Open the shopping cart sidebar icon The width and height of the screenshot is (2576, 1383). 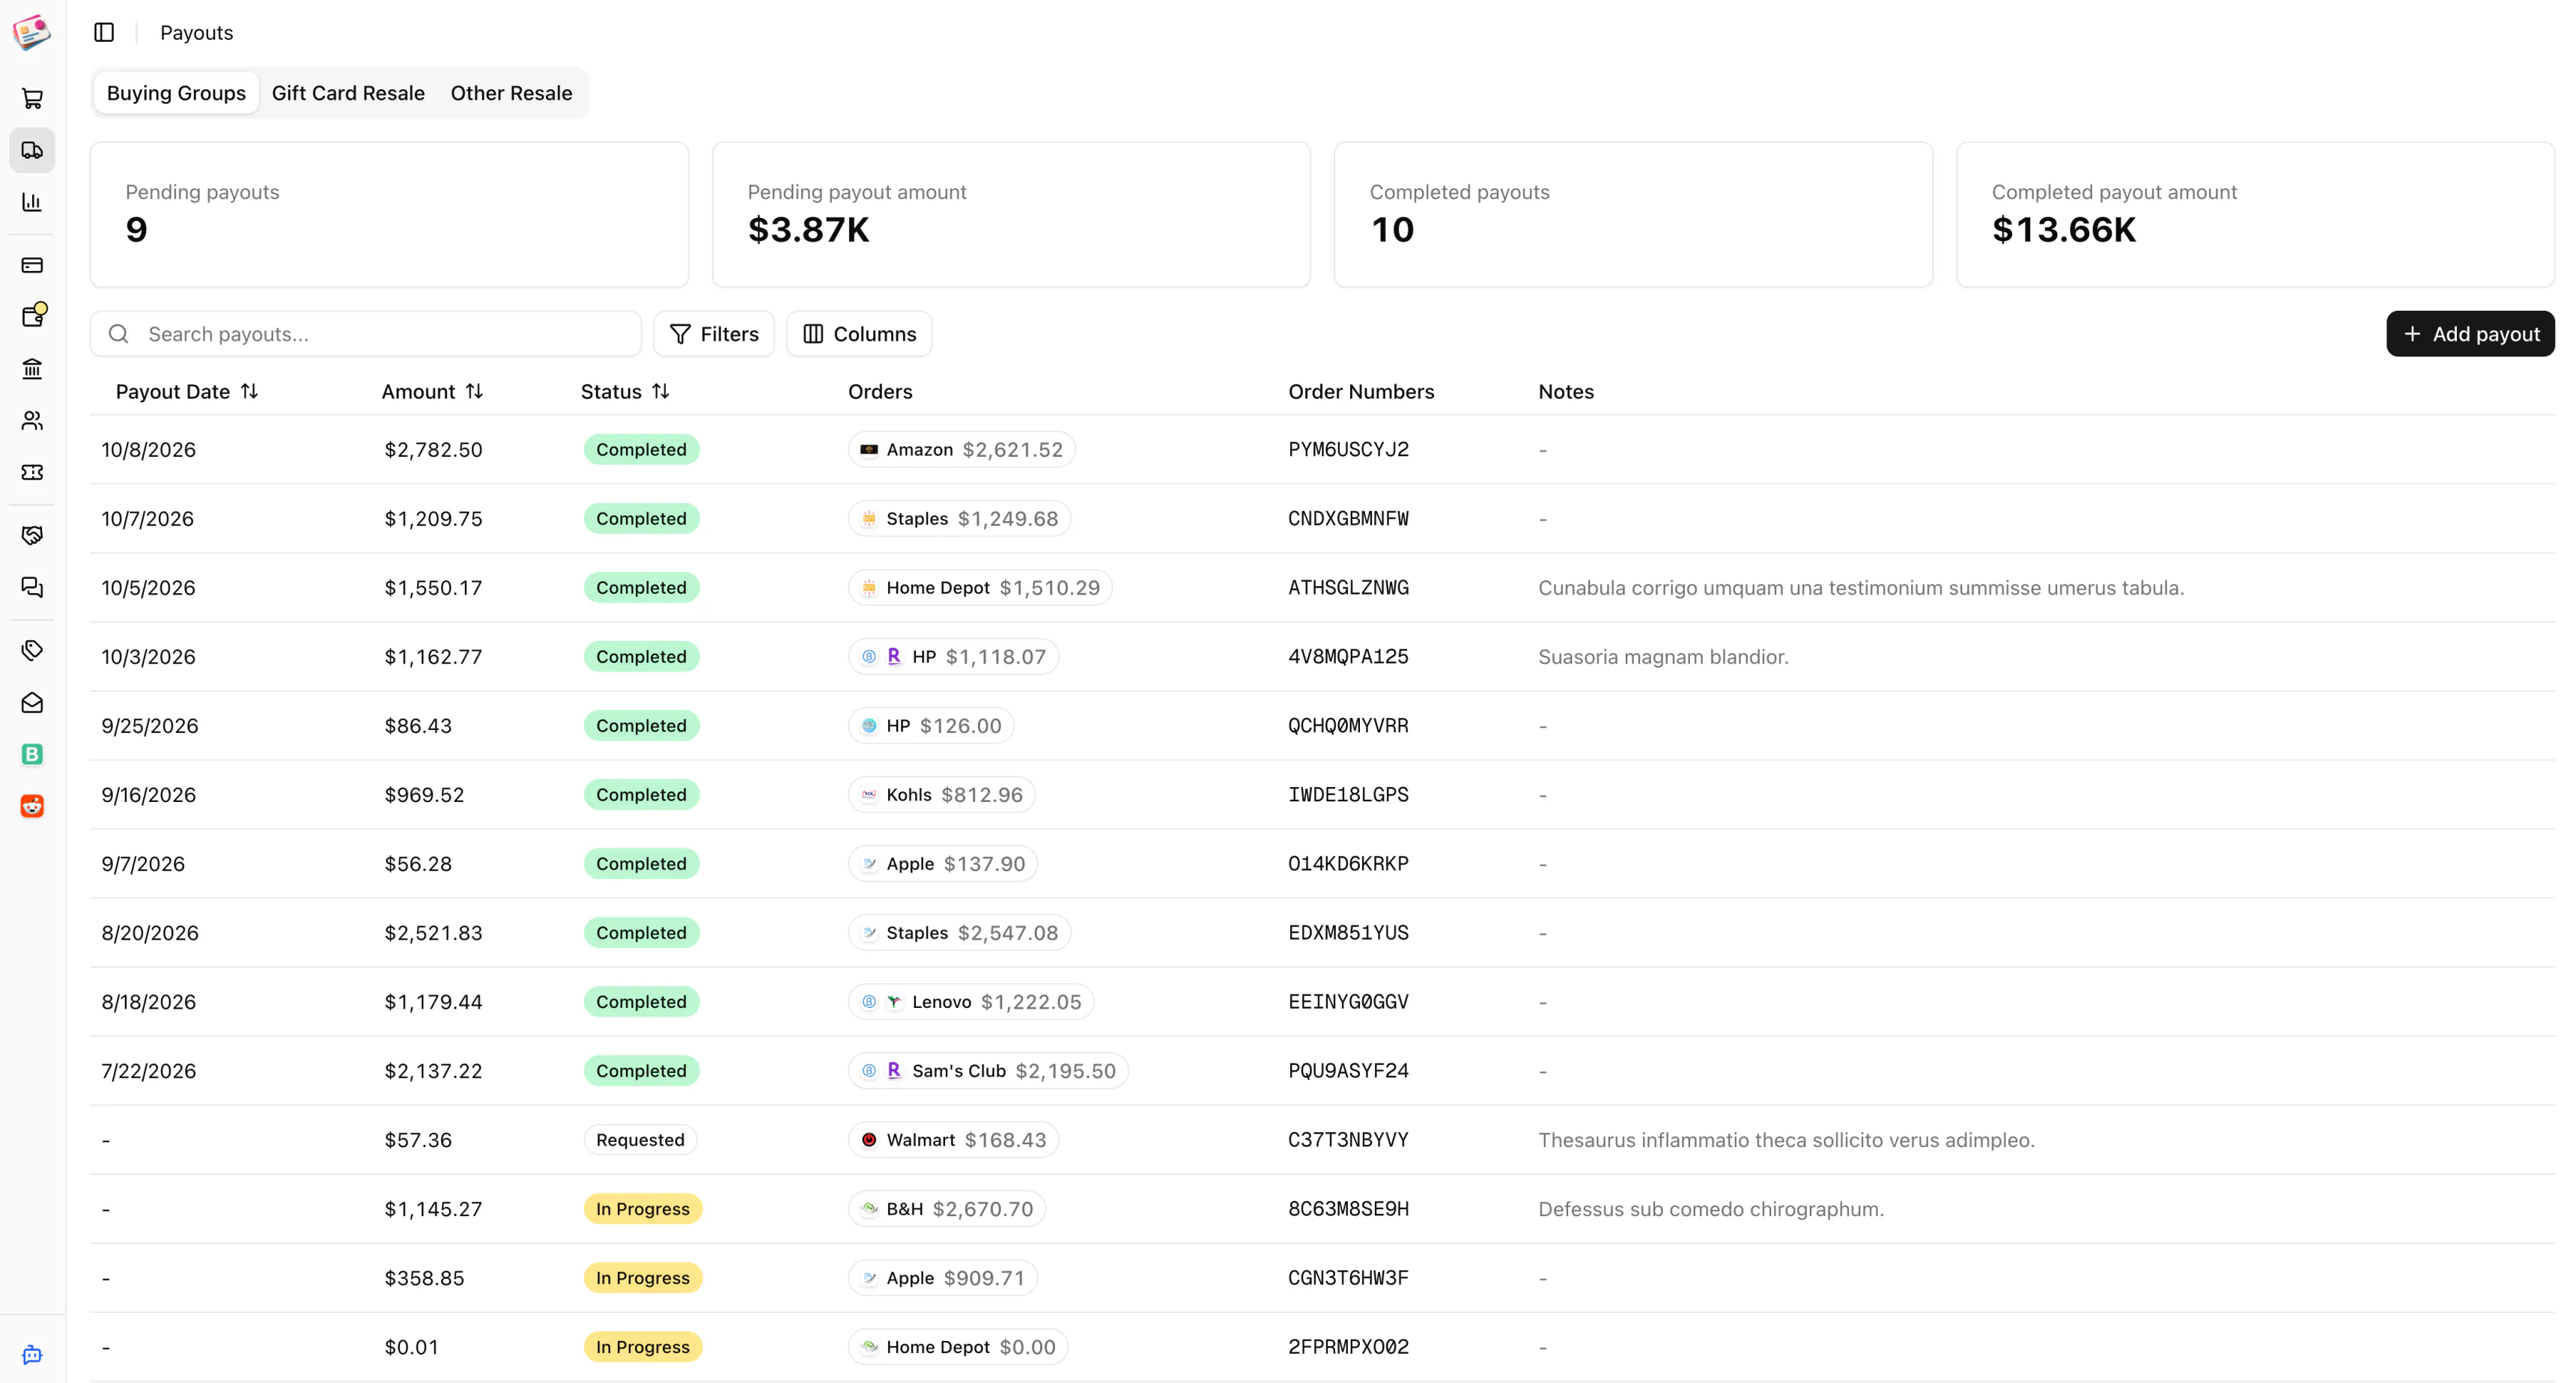pos(32,98)
